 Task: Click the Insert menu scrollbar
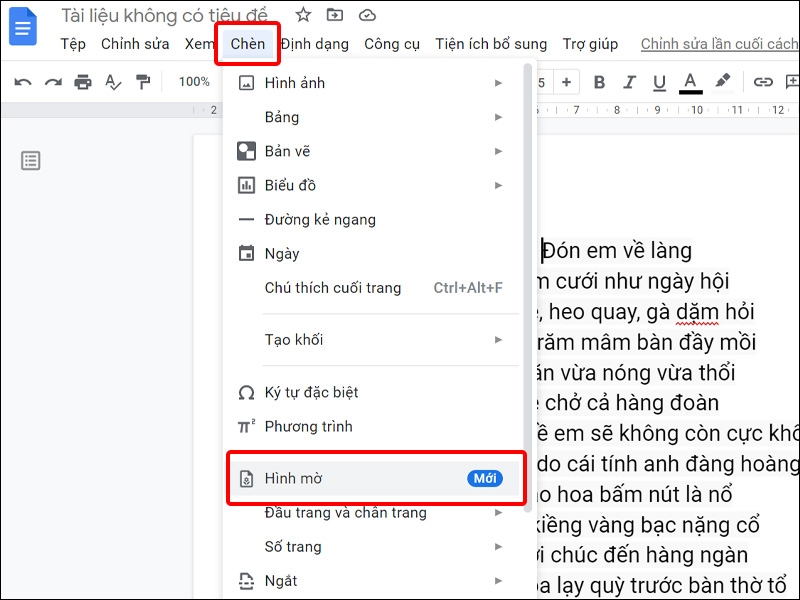pyautogui.click(x=528, y=286)
